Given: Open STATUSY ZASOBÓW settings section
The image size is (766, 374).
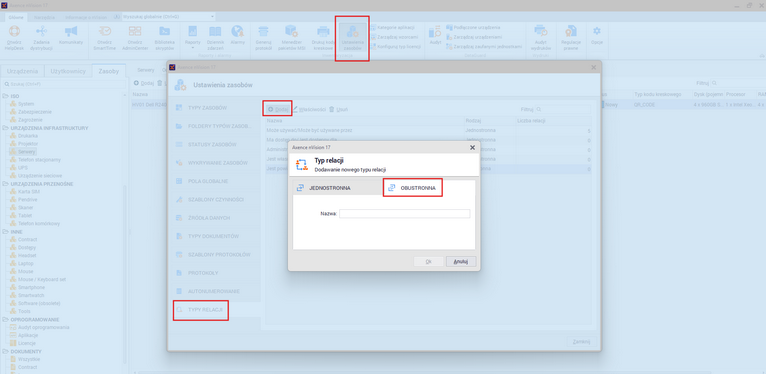Looking at the screenshot, I should pyautogui.click(x=214, y=145).
